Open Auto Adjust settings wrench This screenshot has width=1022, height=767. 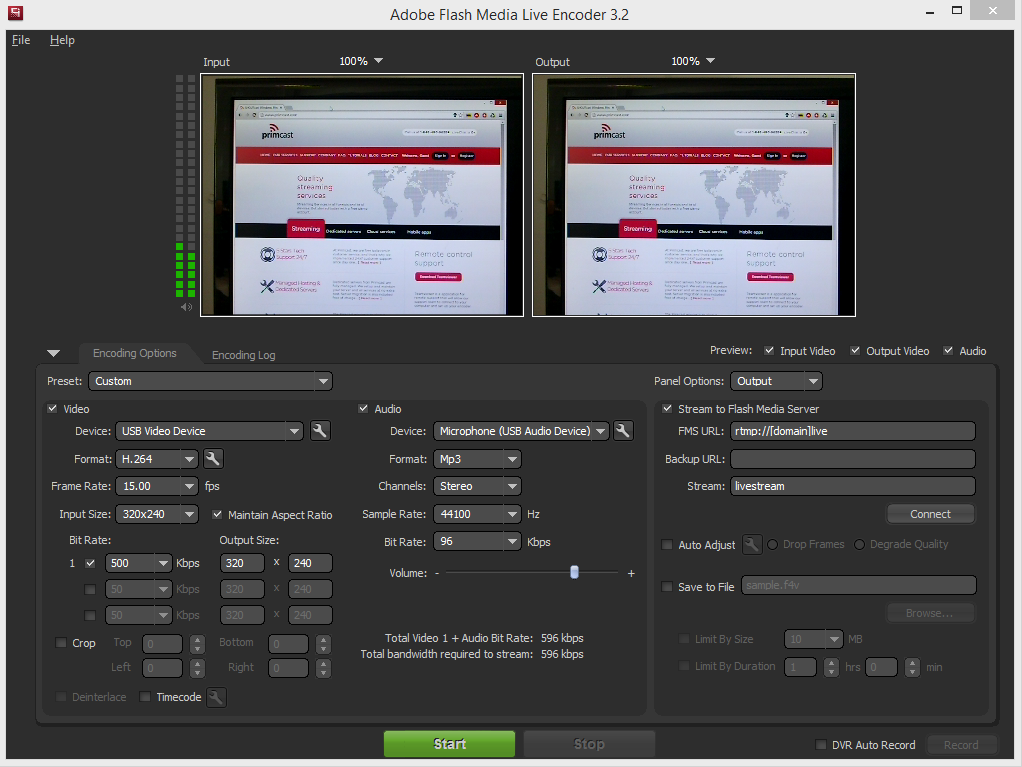752,544
